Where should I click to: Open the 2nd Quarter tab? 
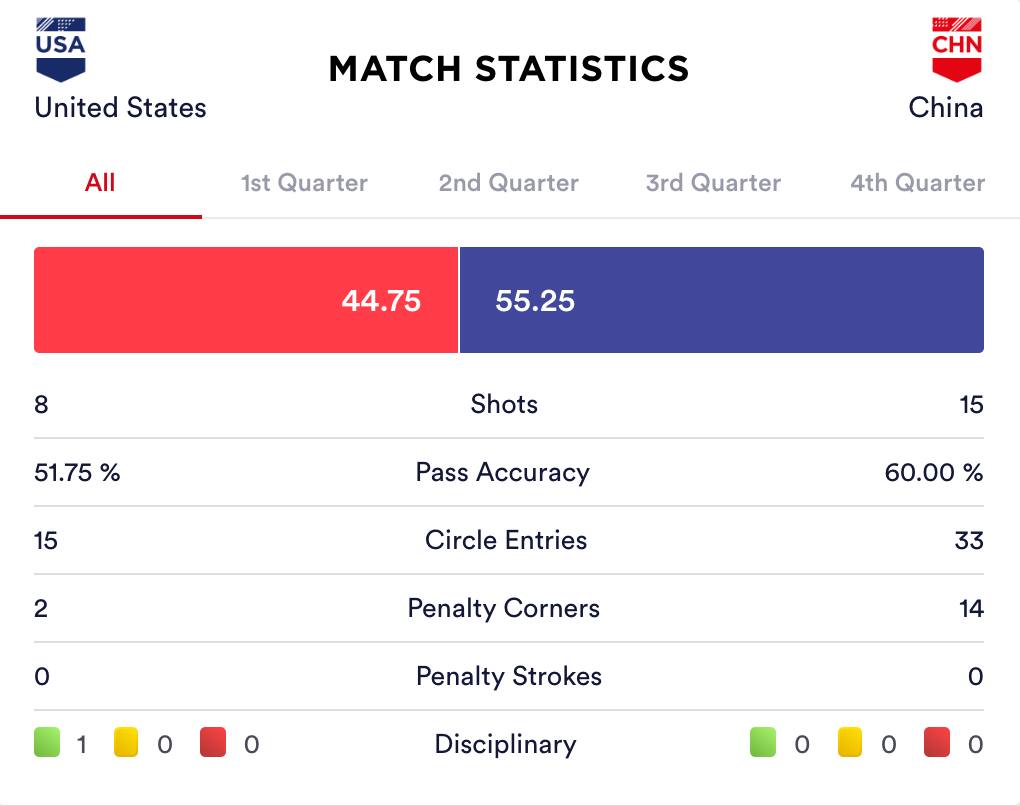pos(508,183)
